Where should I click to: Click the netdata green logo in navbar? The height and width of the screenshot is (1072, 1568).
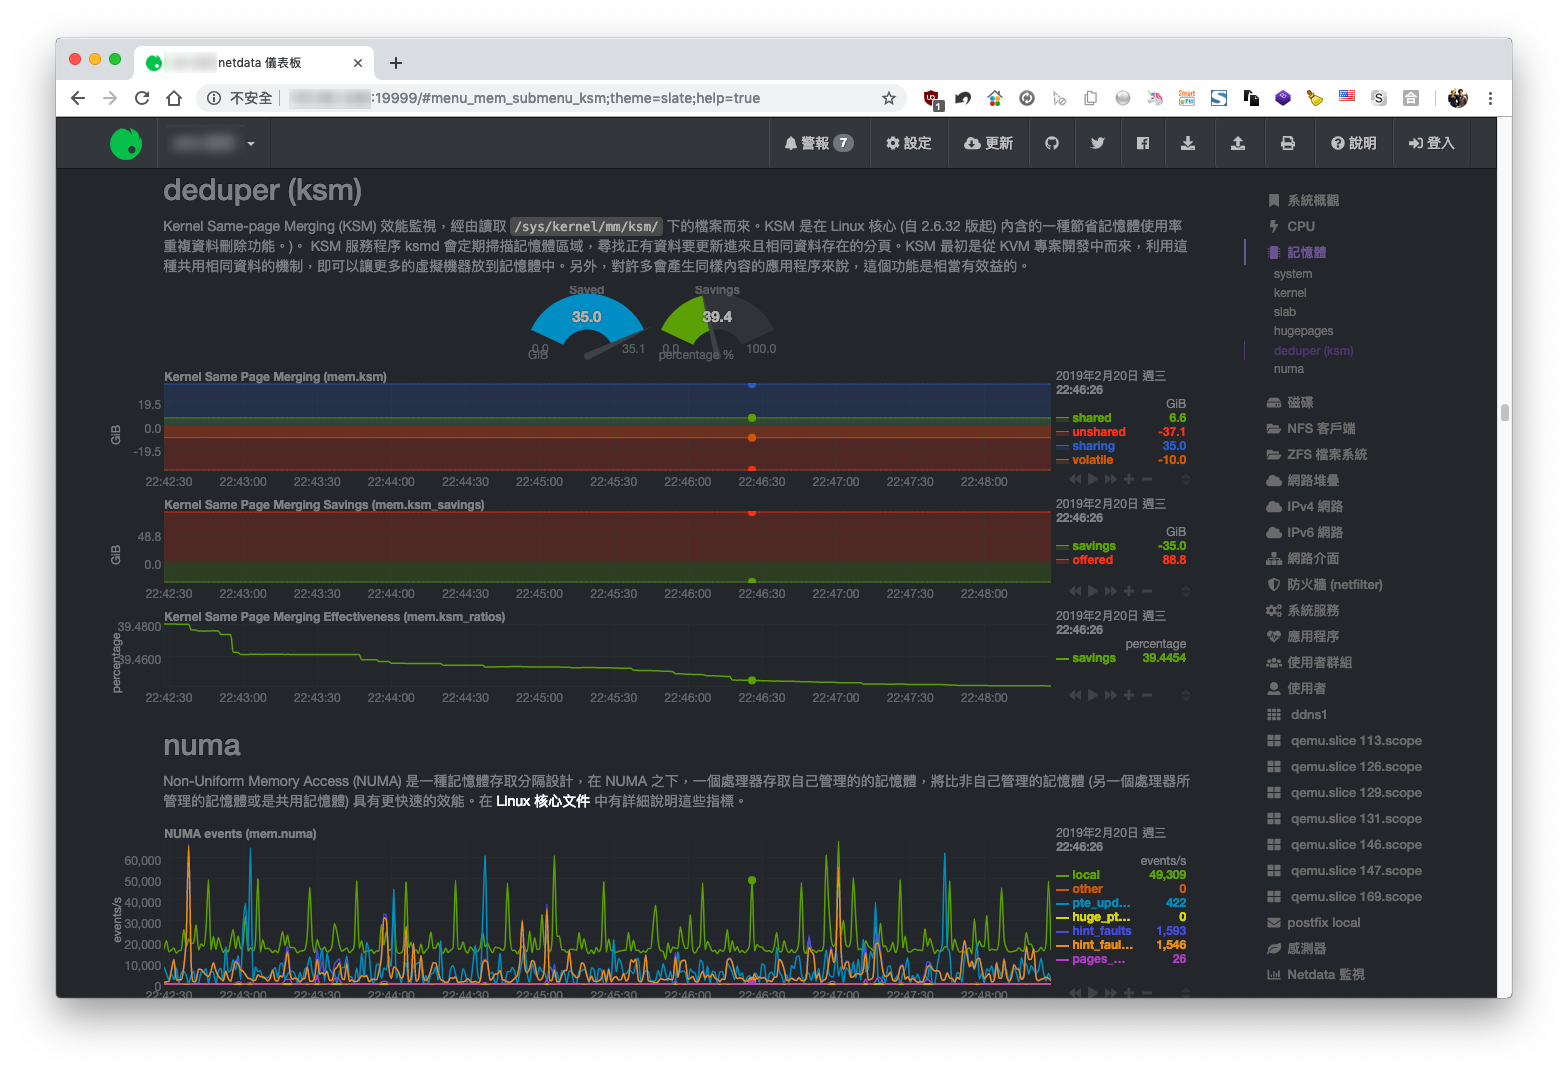click(126, 144)
